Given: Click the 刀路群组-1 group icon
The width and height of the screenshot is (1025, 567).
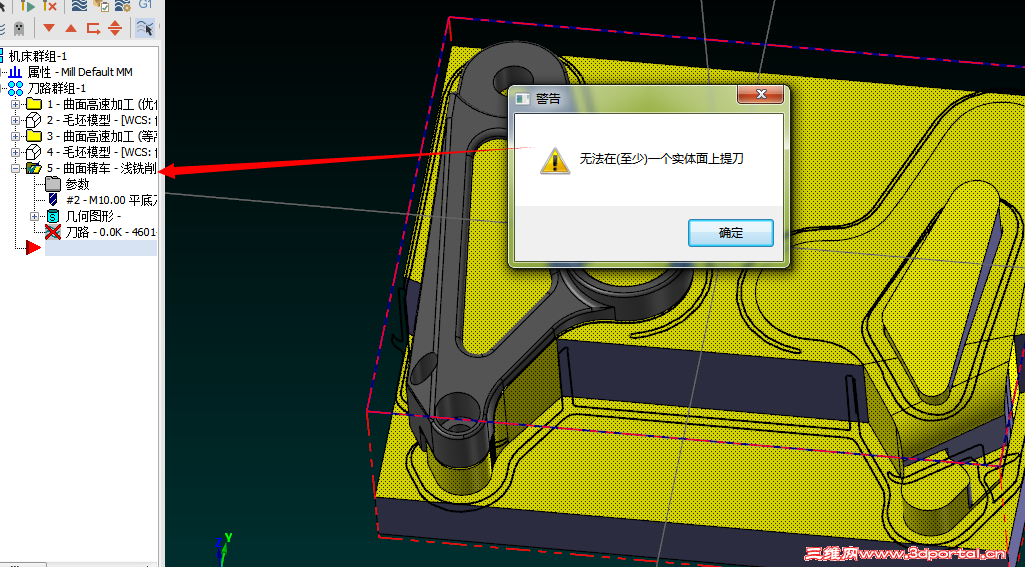Looking at the screenshot, I should click(x=15, y=88).
